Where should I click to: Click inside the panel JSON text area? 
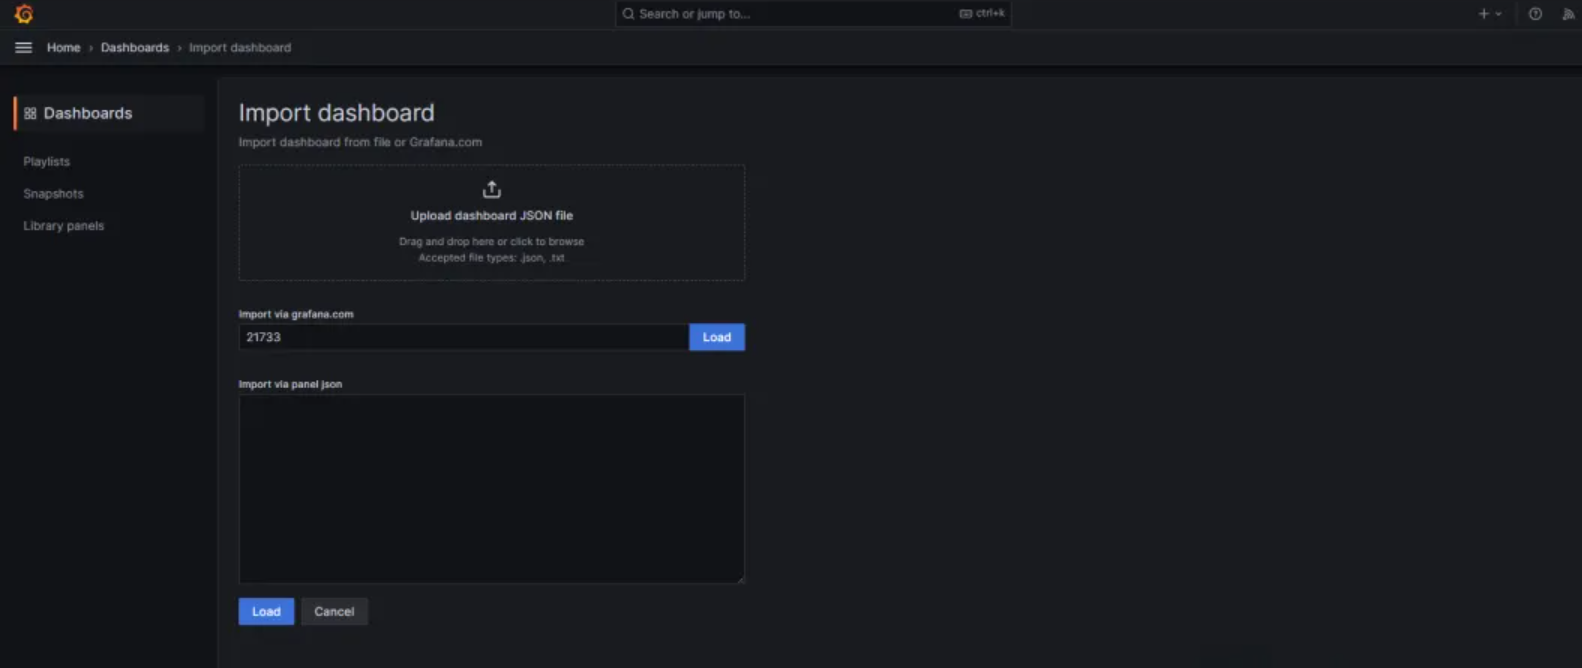[491, 488]
